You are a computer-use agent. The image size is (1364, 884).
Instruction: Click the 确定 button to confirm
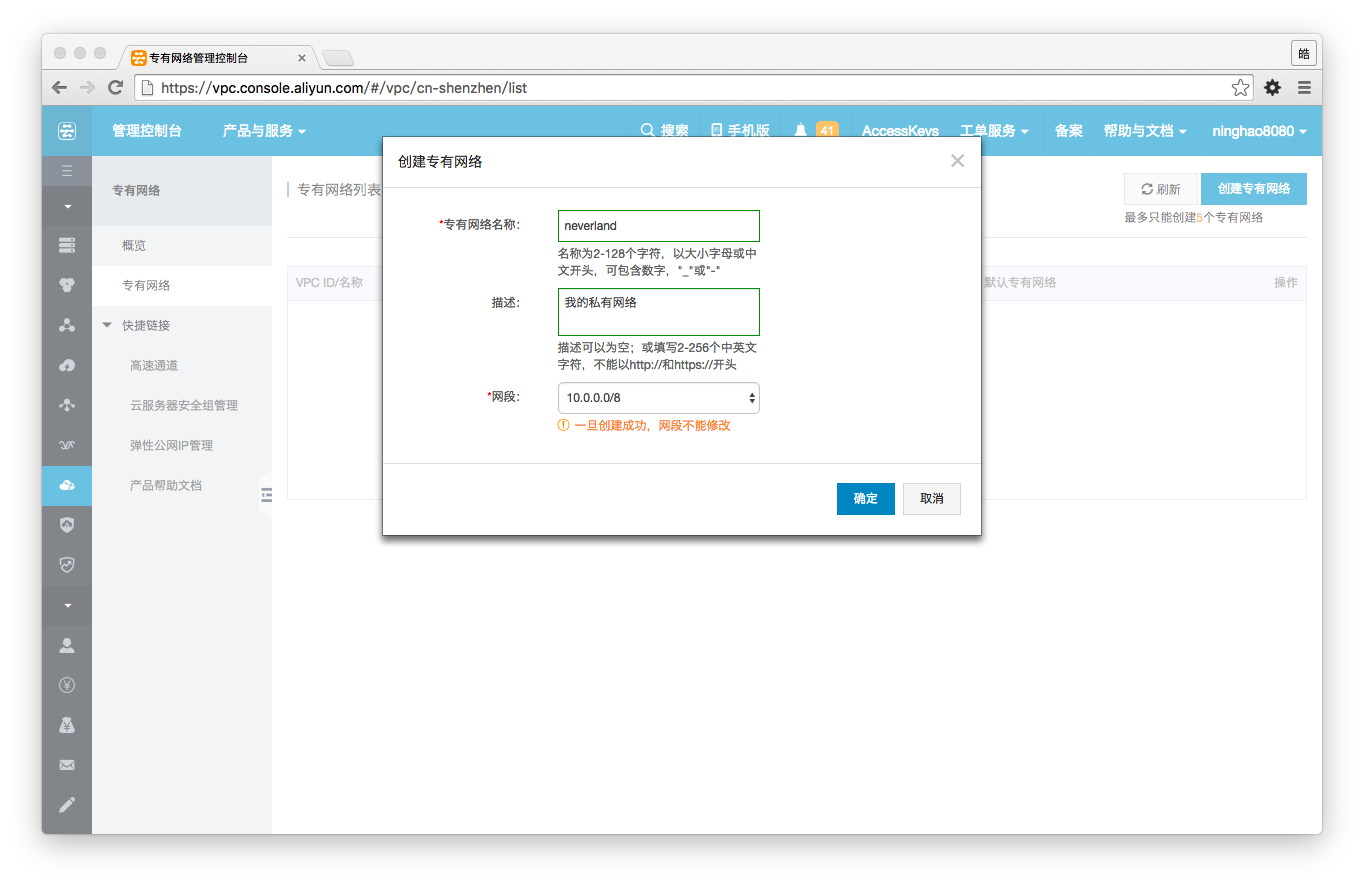pyautogui.click(x=865, y=499)
